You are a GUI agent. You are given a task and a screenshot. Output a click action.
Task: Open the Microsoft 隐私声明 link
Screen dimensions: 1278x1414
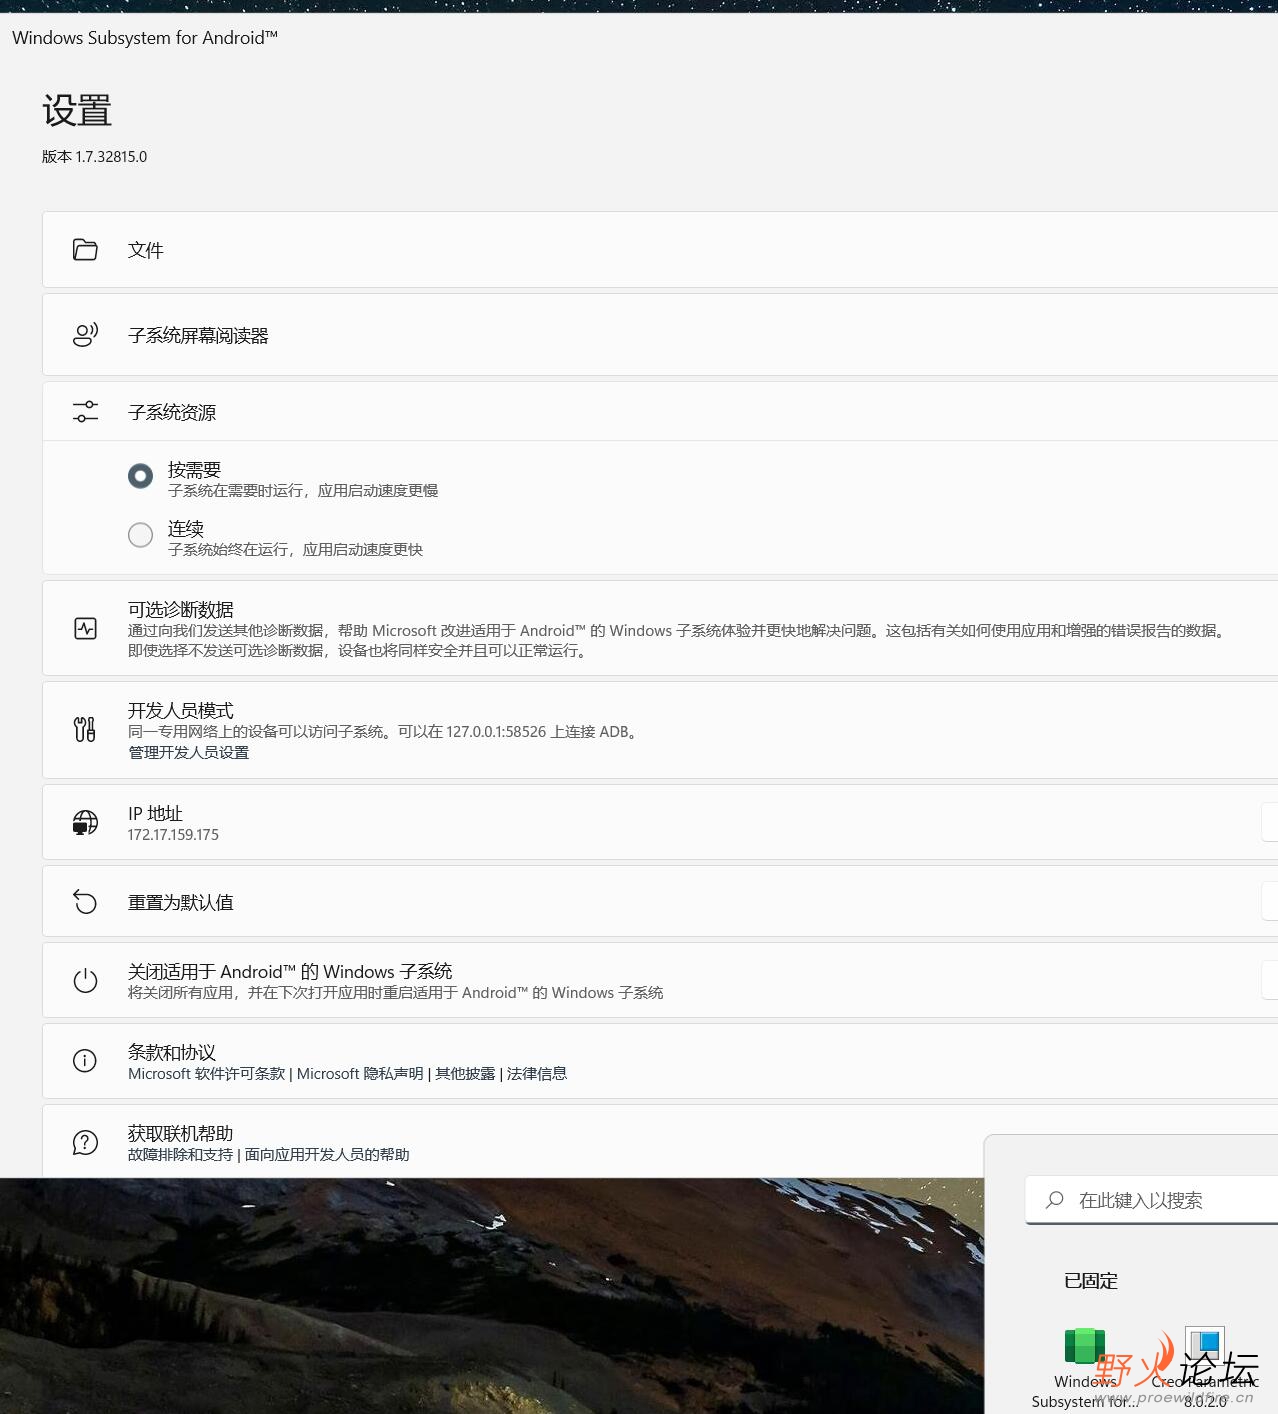(x=360, y=1074)
